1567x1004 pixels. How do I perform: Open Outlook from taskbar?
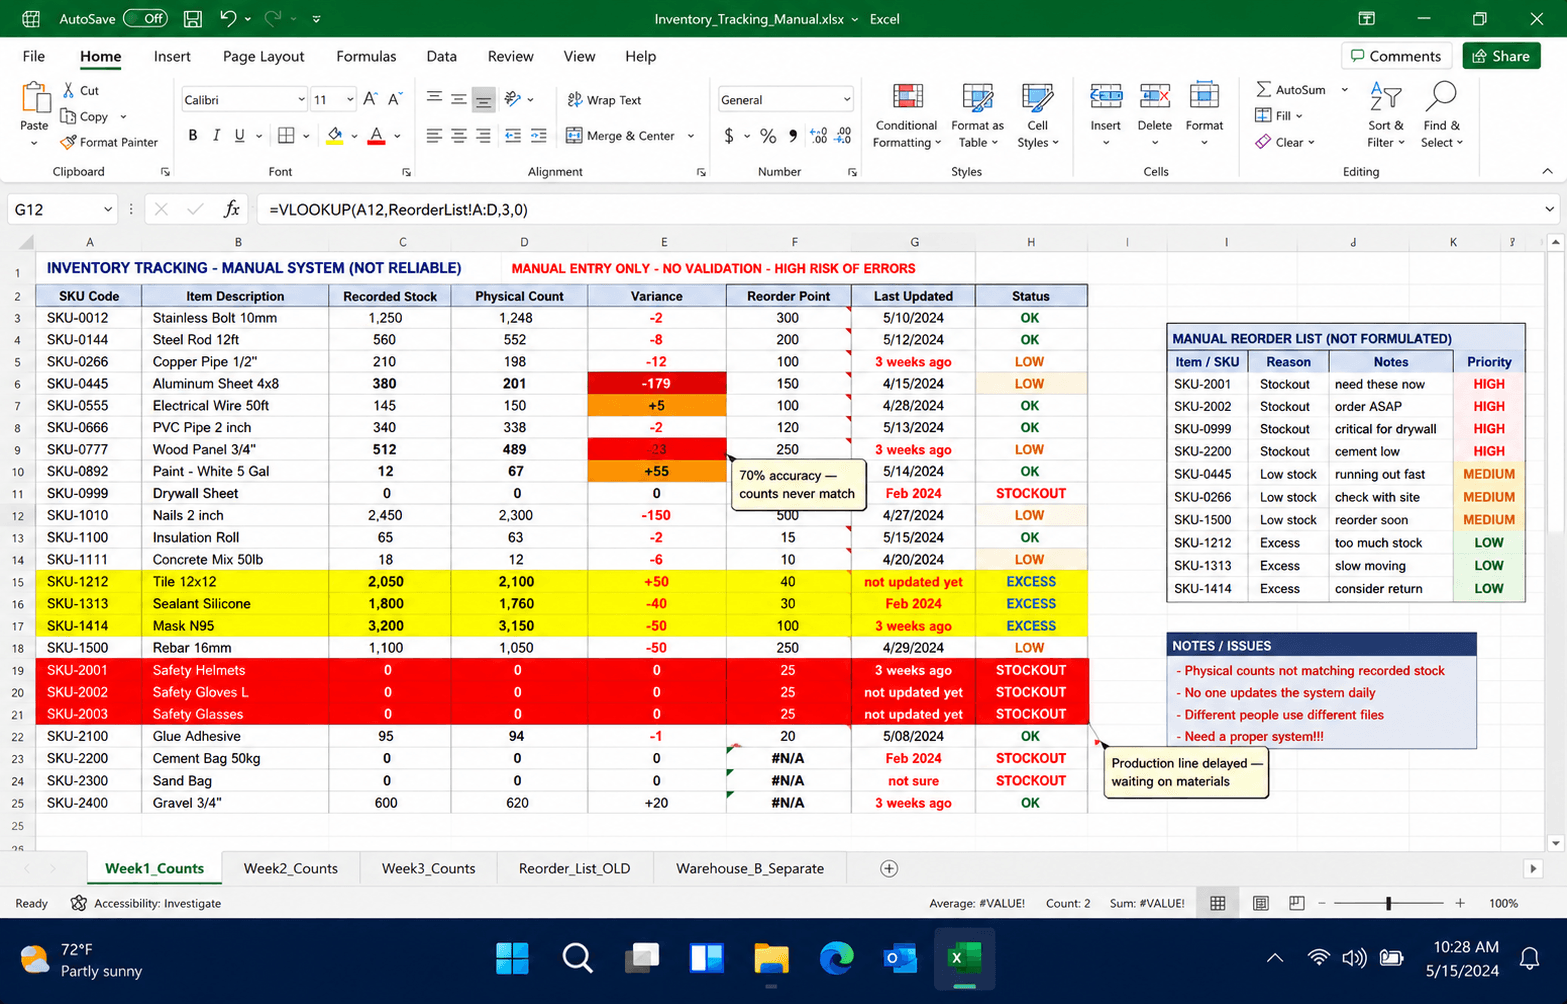[900, 958]
